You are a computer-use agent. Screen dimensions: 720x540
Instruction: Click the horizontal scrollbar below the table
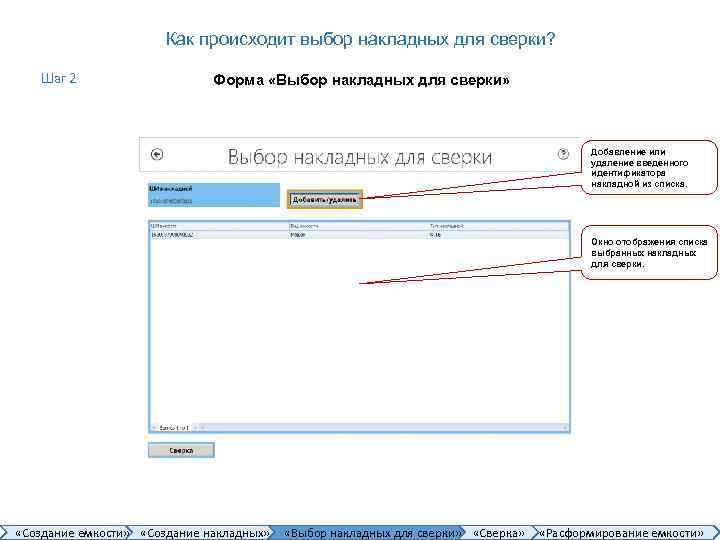pos(381,428)
